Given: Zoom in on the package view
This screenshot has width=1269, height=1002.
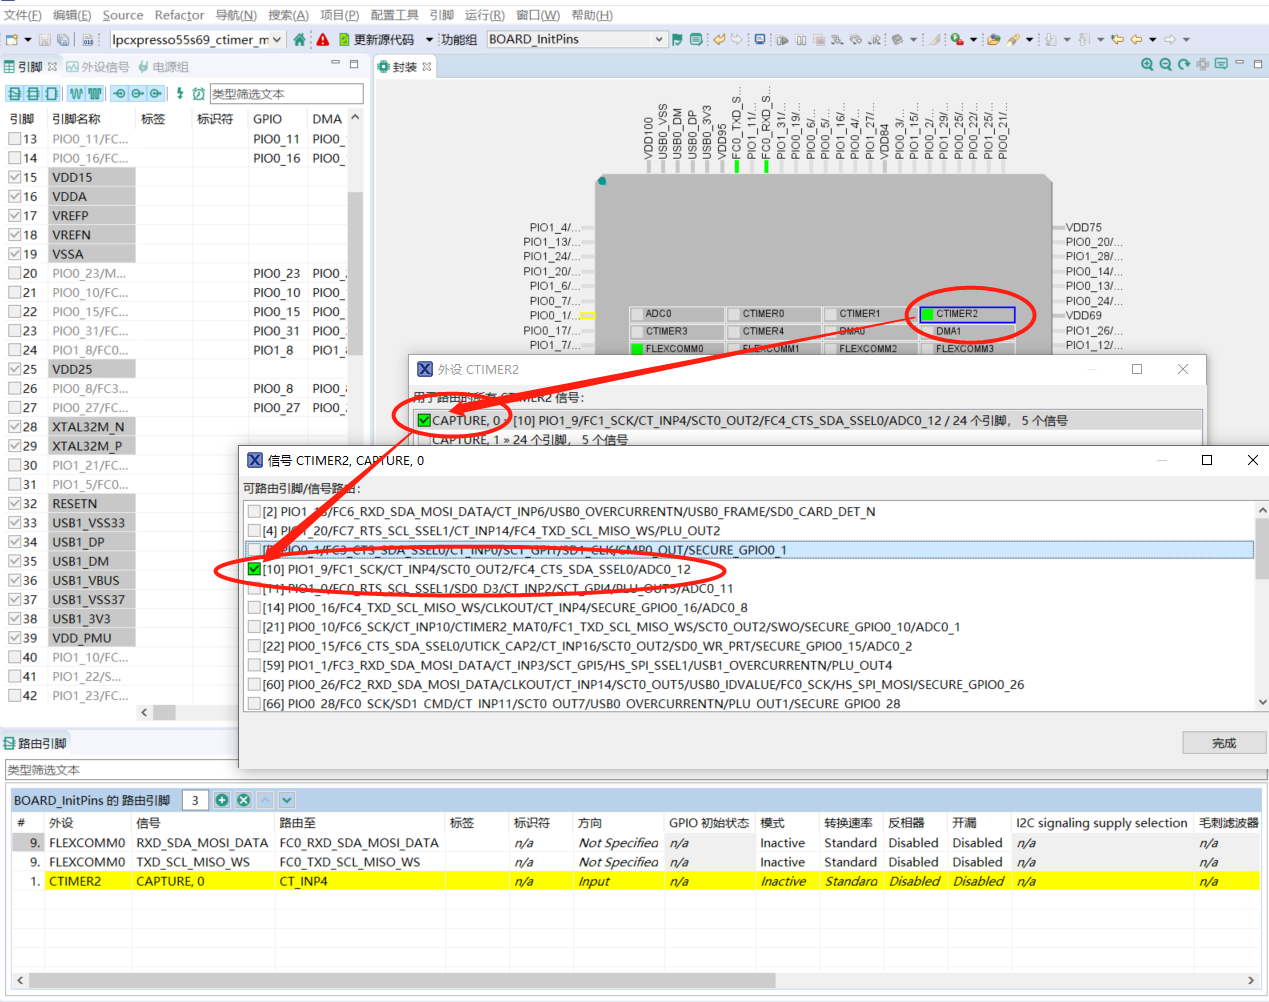Looking at the screenshot, I should coord(1147,65).
